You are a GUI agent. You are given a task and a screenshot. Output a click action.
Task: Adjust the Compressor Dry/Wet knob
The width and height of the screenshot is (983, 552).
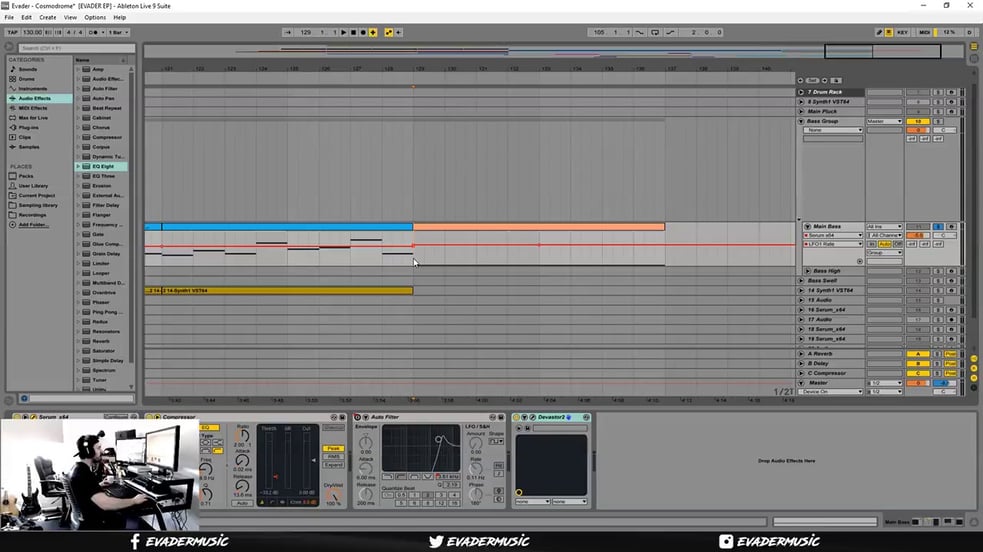pos(334,495)
